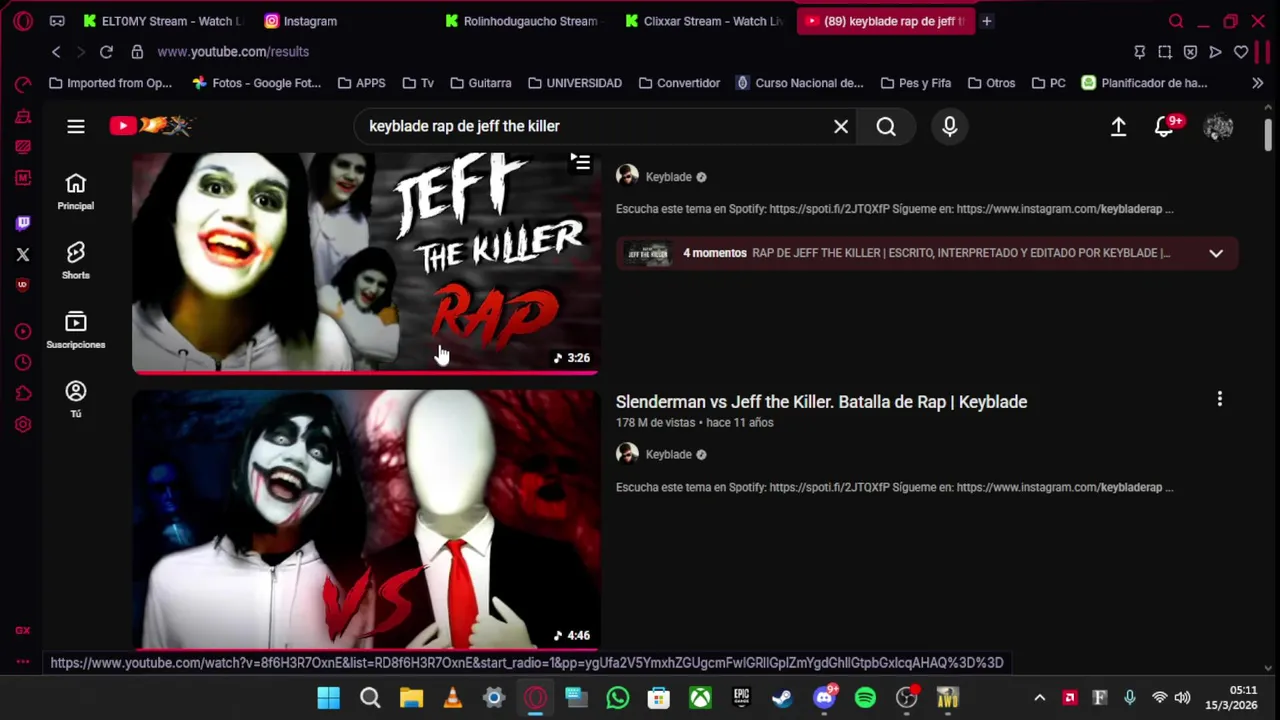Open APPS bookmarks folder
Screen dimensions: 1280x720
coord(361,83)
